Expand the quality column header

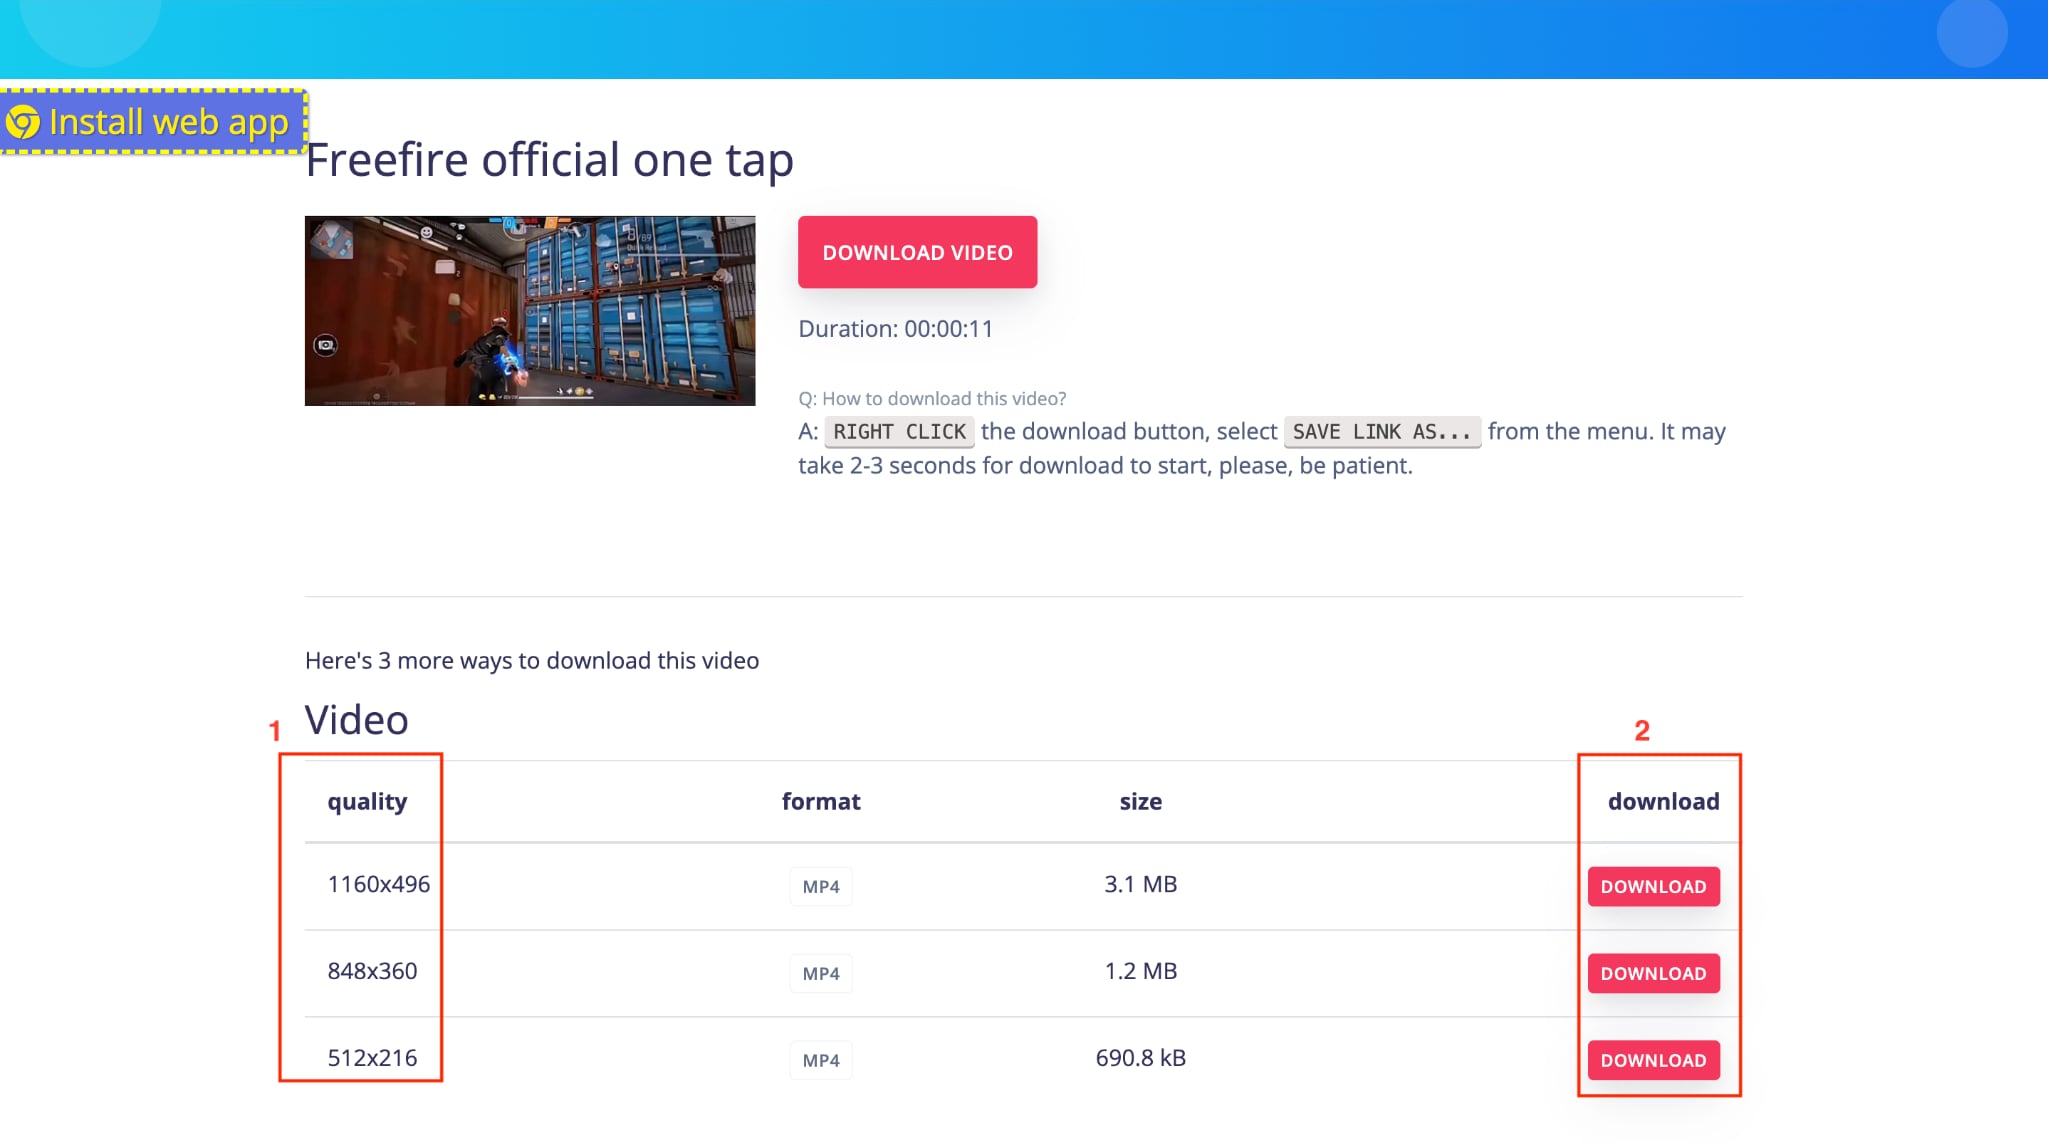pyautogui.click(x=367, y=801)
